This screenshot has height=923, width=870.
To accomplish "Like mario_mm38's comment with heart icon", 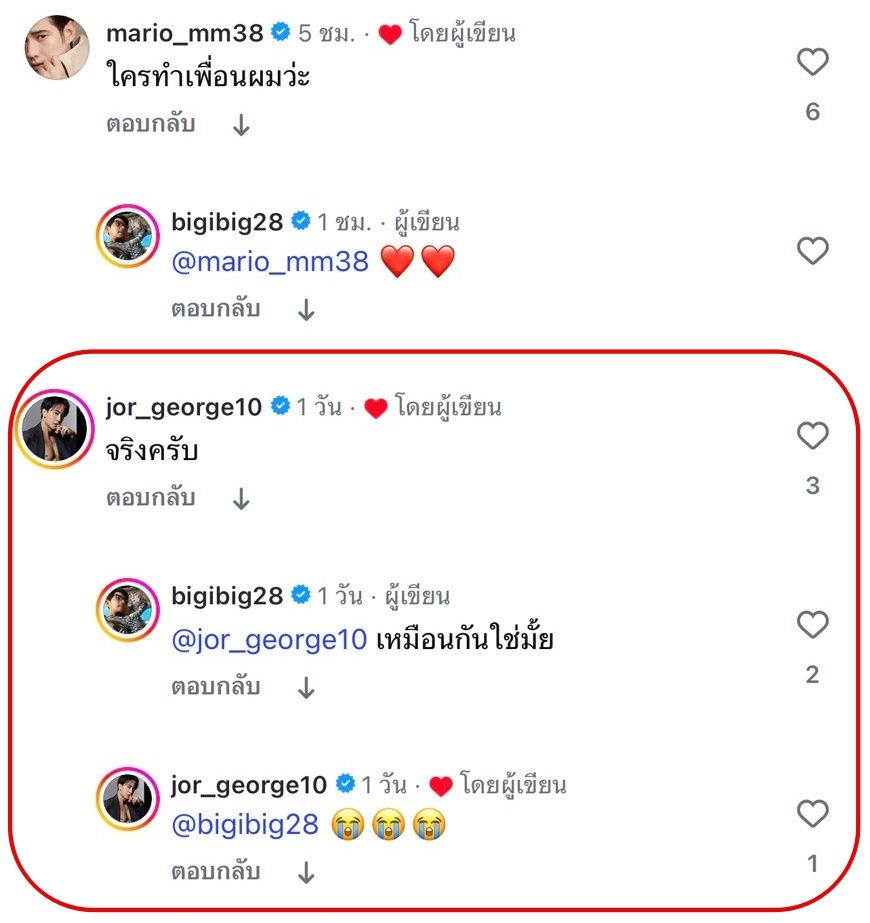I will click(812, 63).
